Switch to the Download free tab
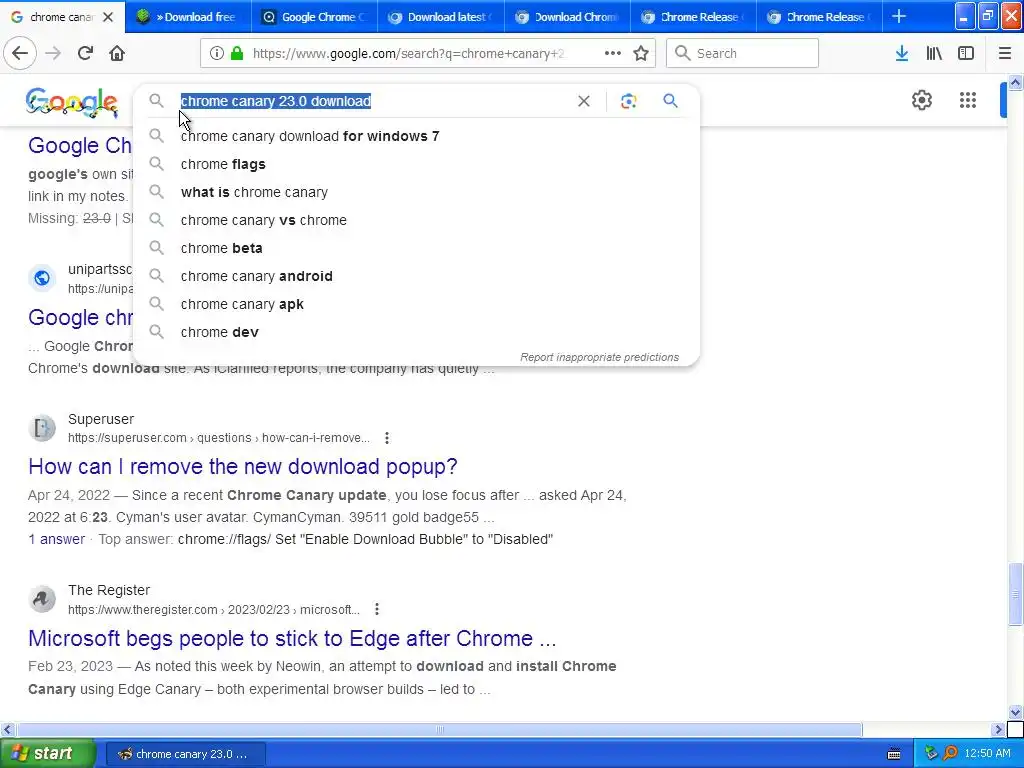 [189, 17]
